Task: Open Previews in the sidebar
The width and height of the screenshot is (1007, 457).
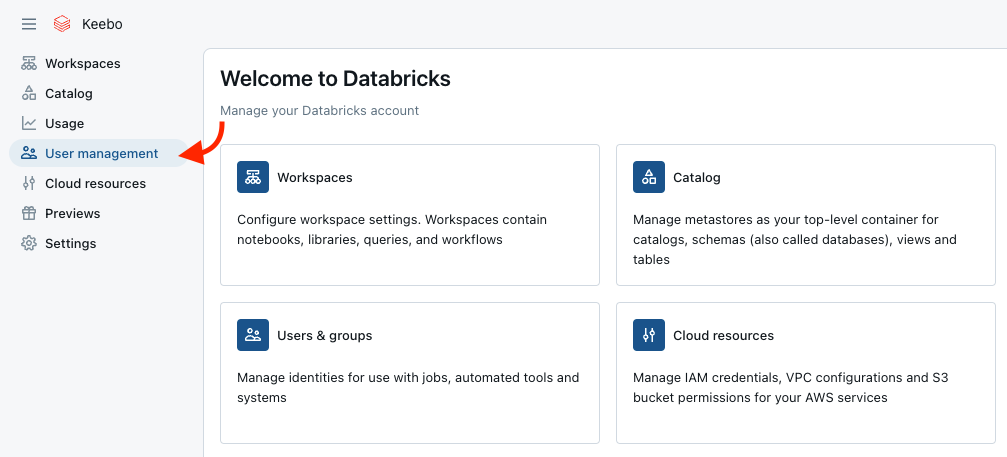Action: click(73, 213)
